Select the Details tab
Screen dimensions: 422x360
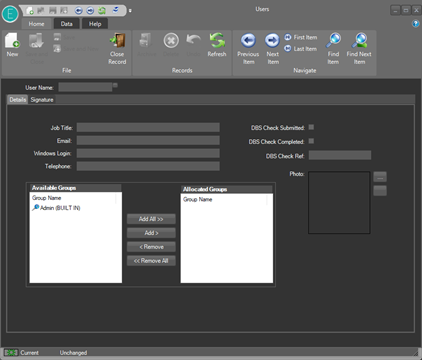(18, 100)
